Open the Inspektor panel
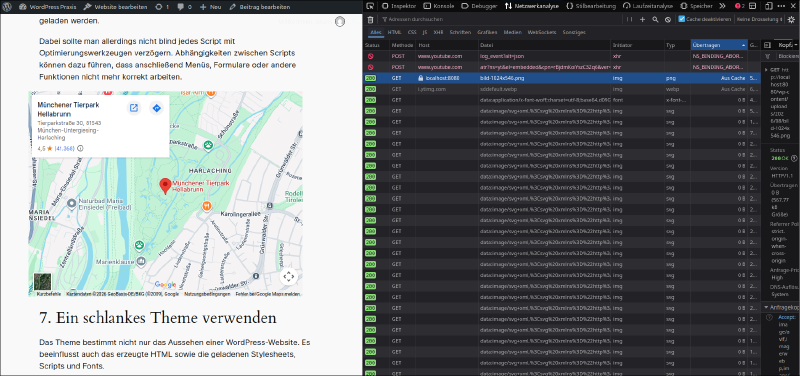The image size is (800, 376). [x=399, y=7]
